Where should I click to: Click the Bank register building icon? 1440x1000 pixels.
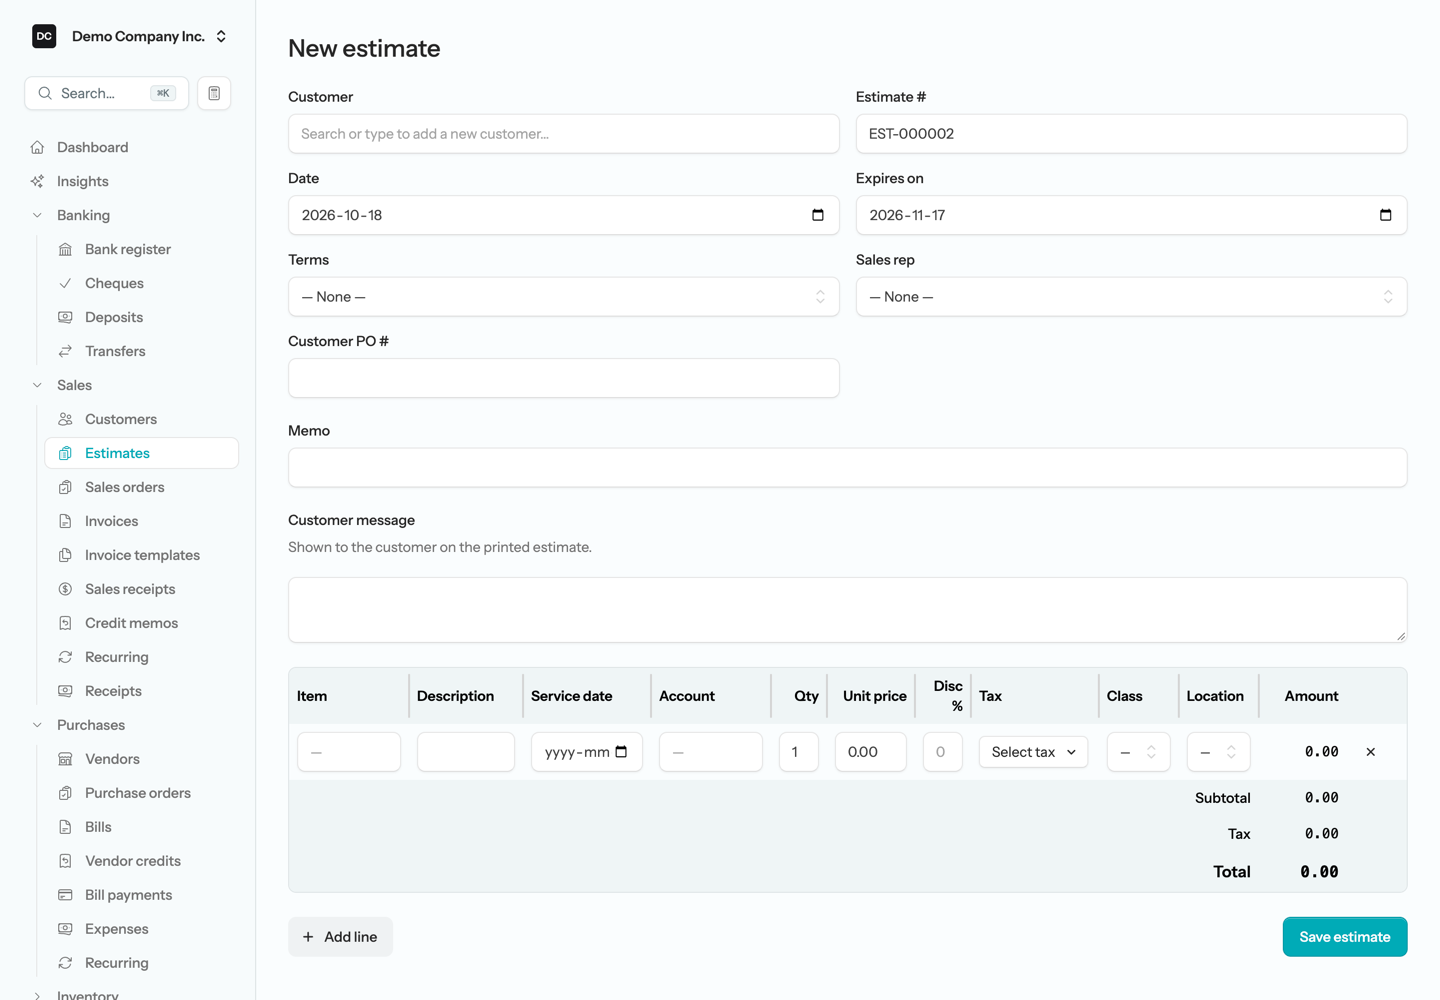[65, 249]
